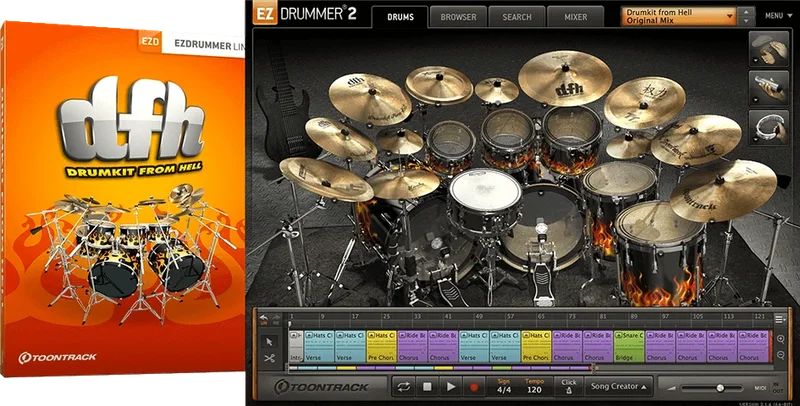Select the grey Intro song block

(296, 346)
